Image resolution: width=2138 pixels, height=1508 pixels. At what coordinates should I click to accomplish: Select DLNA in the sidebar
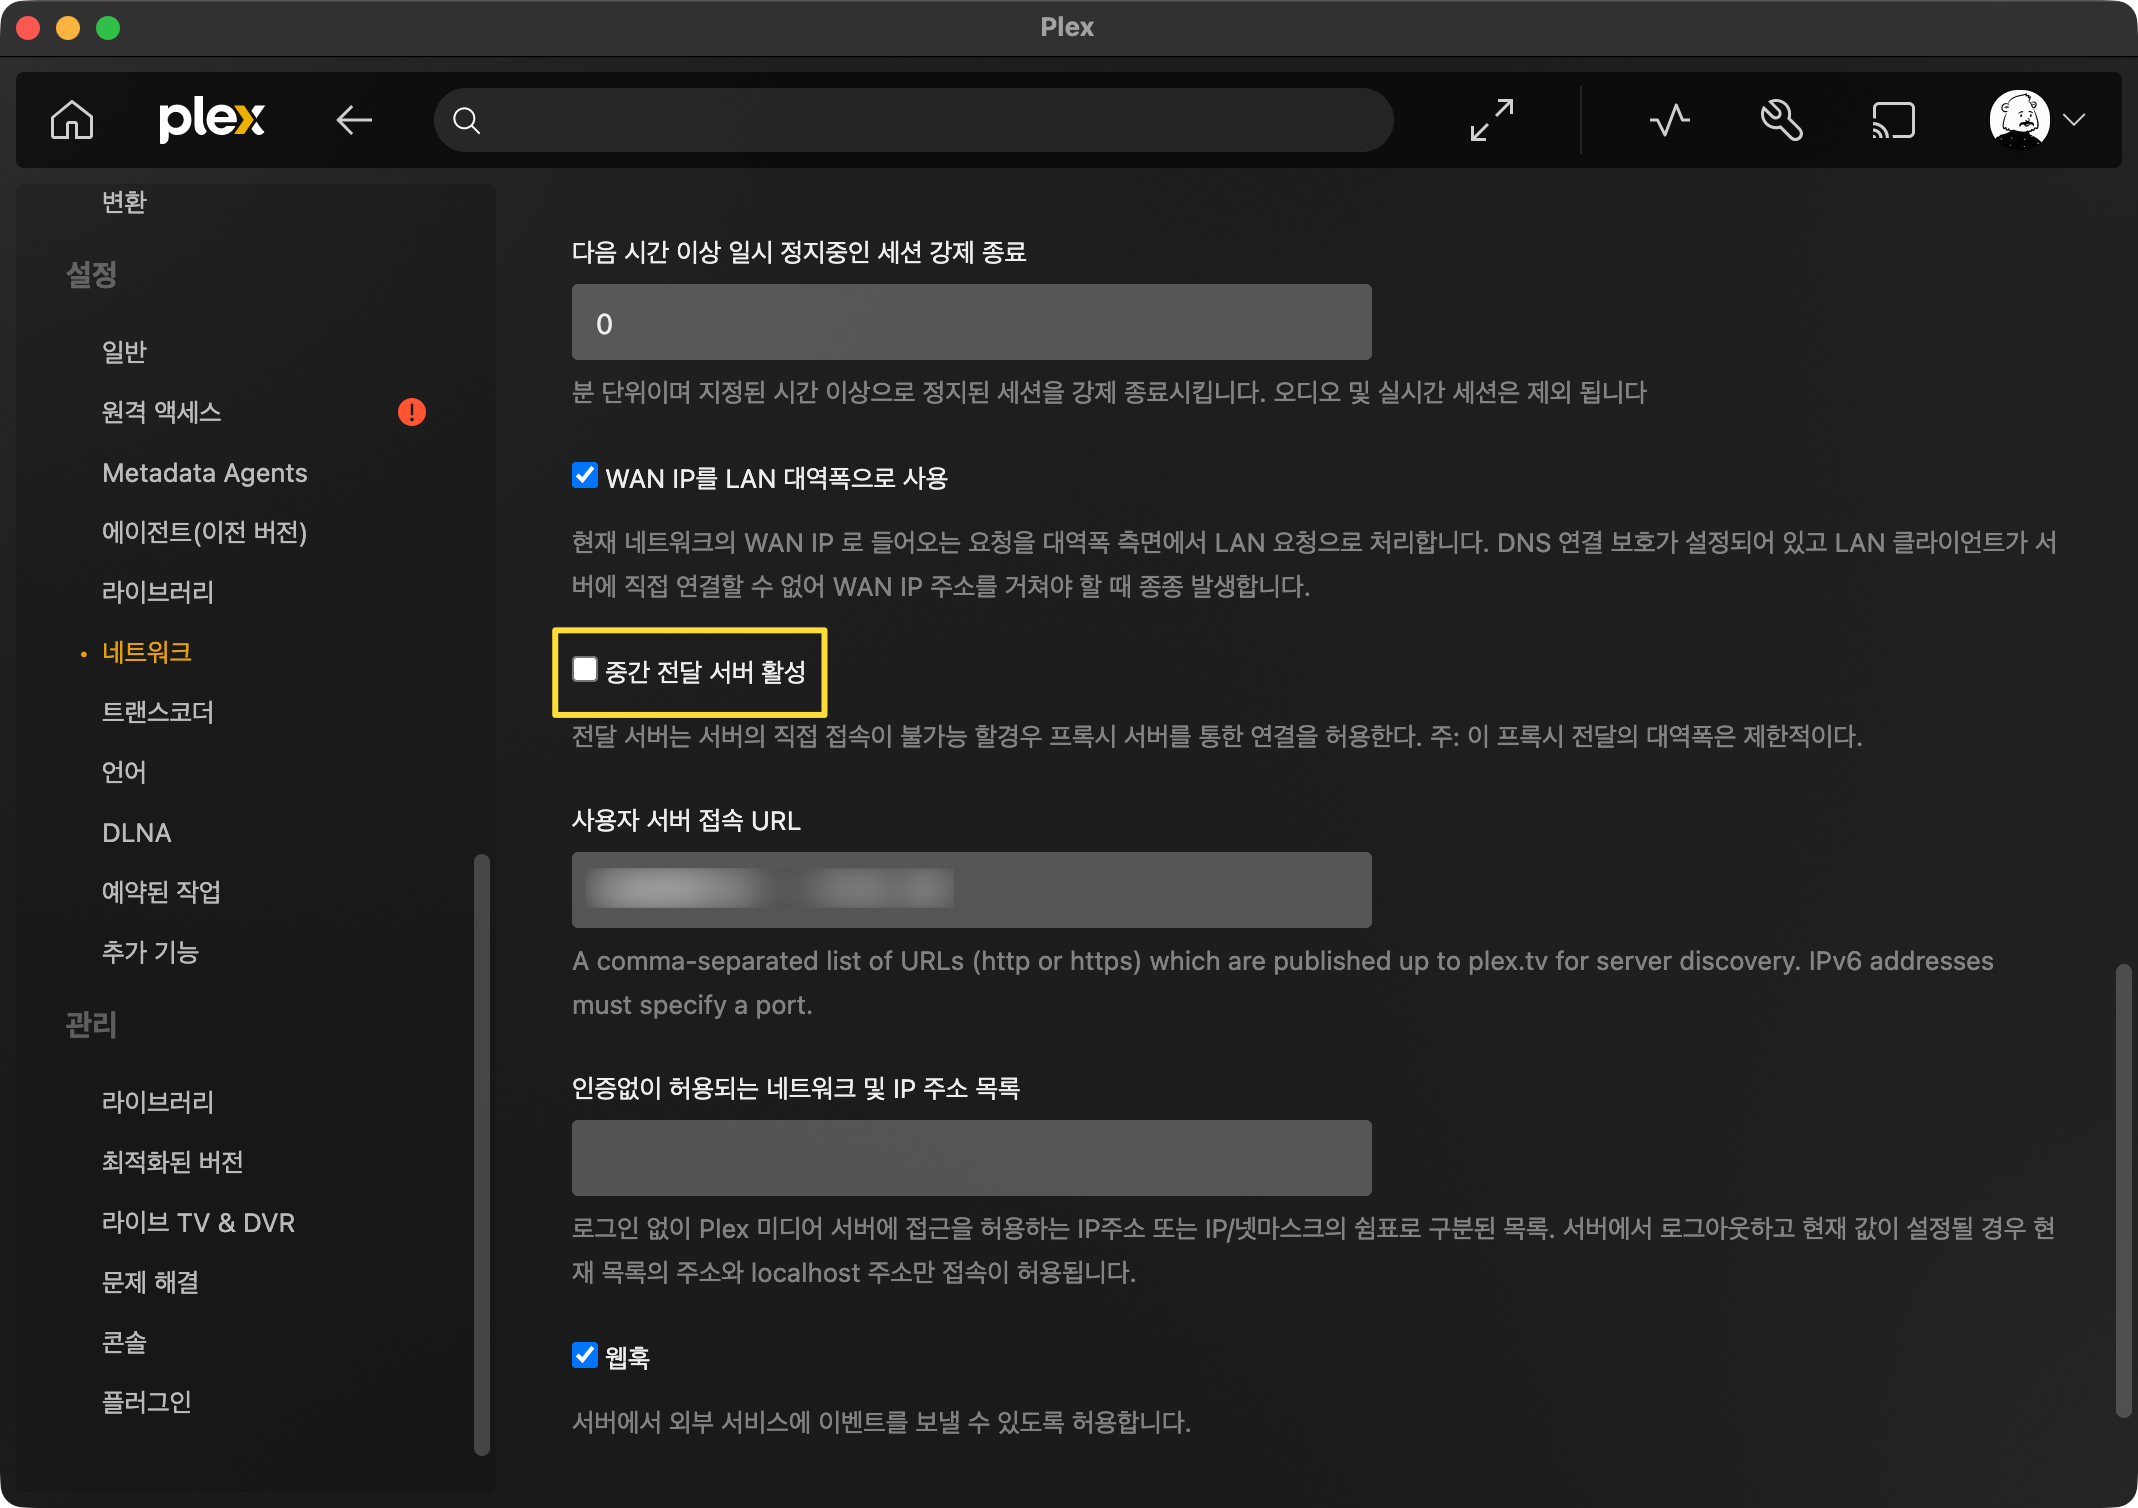(137, 832)
